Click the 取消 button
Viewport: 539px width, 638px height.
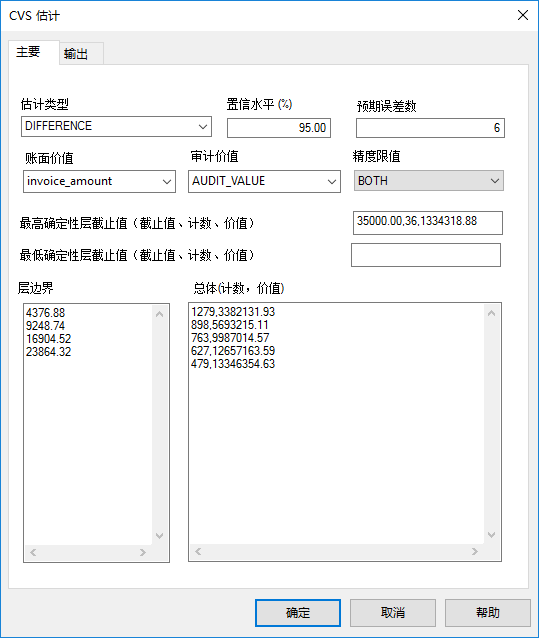pyautogui.click(x=393, y=613)
